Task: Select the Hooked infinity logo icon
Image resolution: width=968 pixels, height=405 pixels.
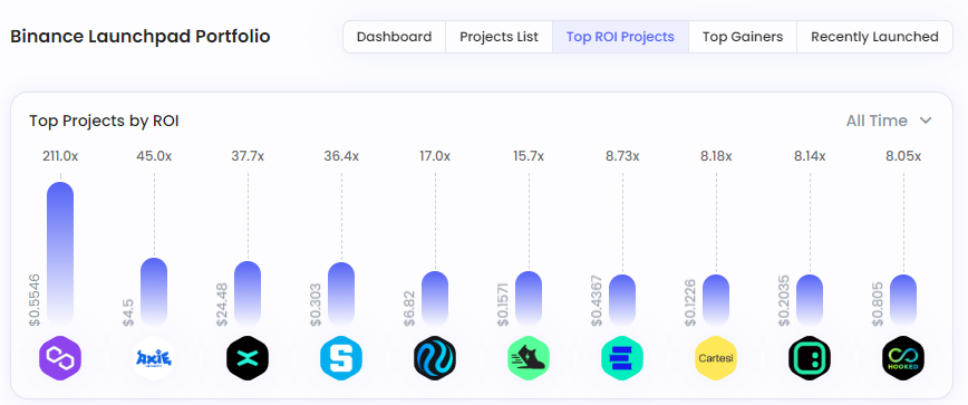Action: pyautogui.click(x=903, y=358)
